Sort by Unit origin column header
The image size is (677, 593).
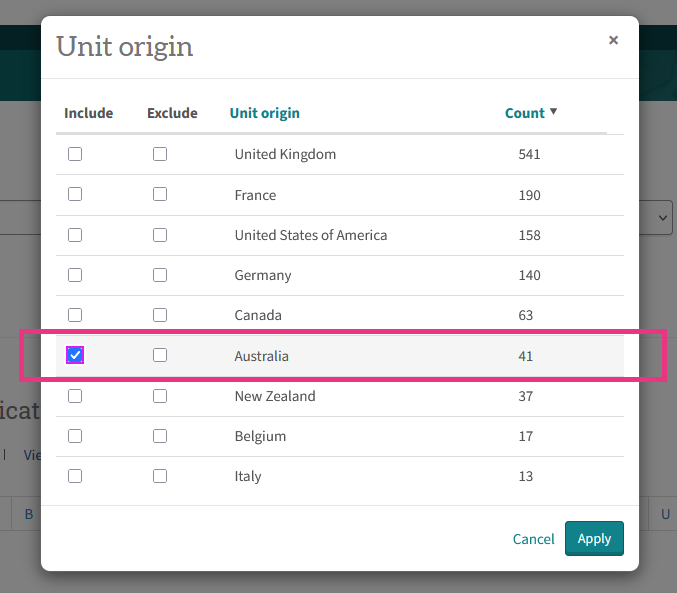pos(264,113)
